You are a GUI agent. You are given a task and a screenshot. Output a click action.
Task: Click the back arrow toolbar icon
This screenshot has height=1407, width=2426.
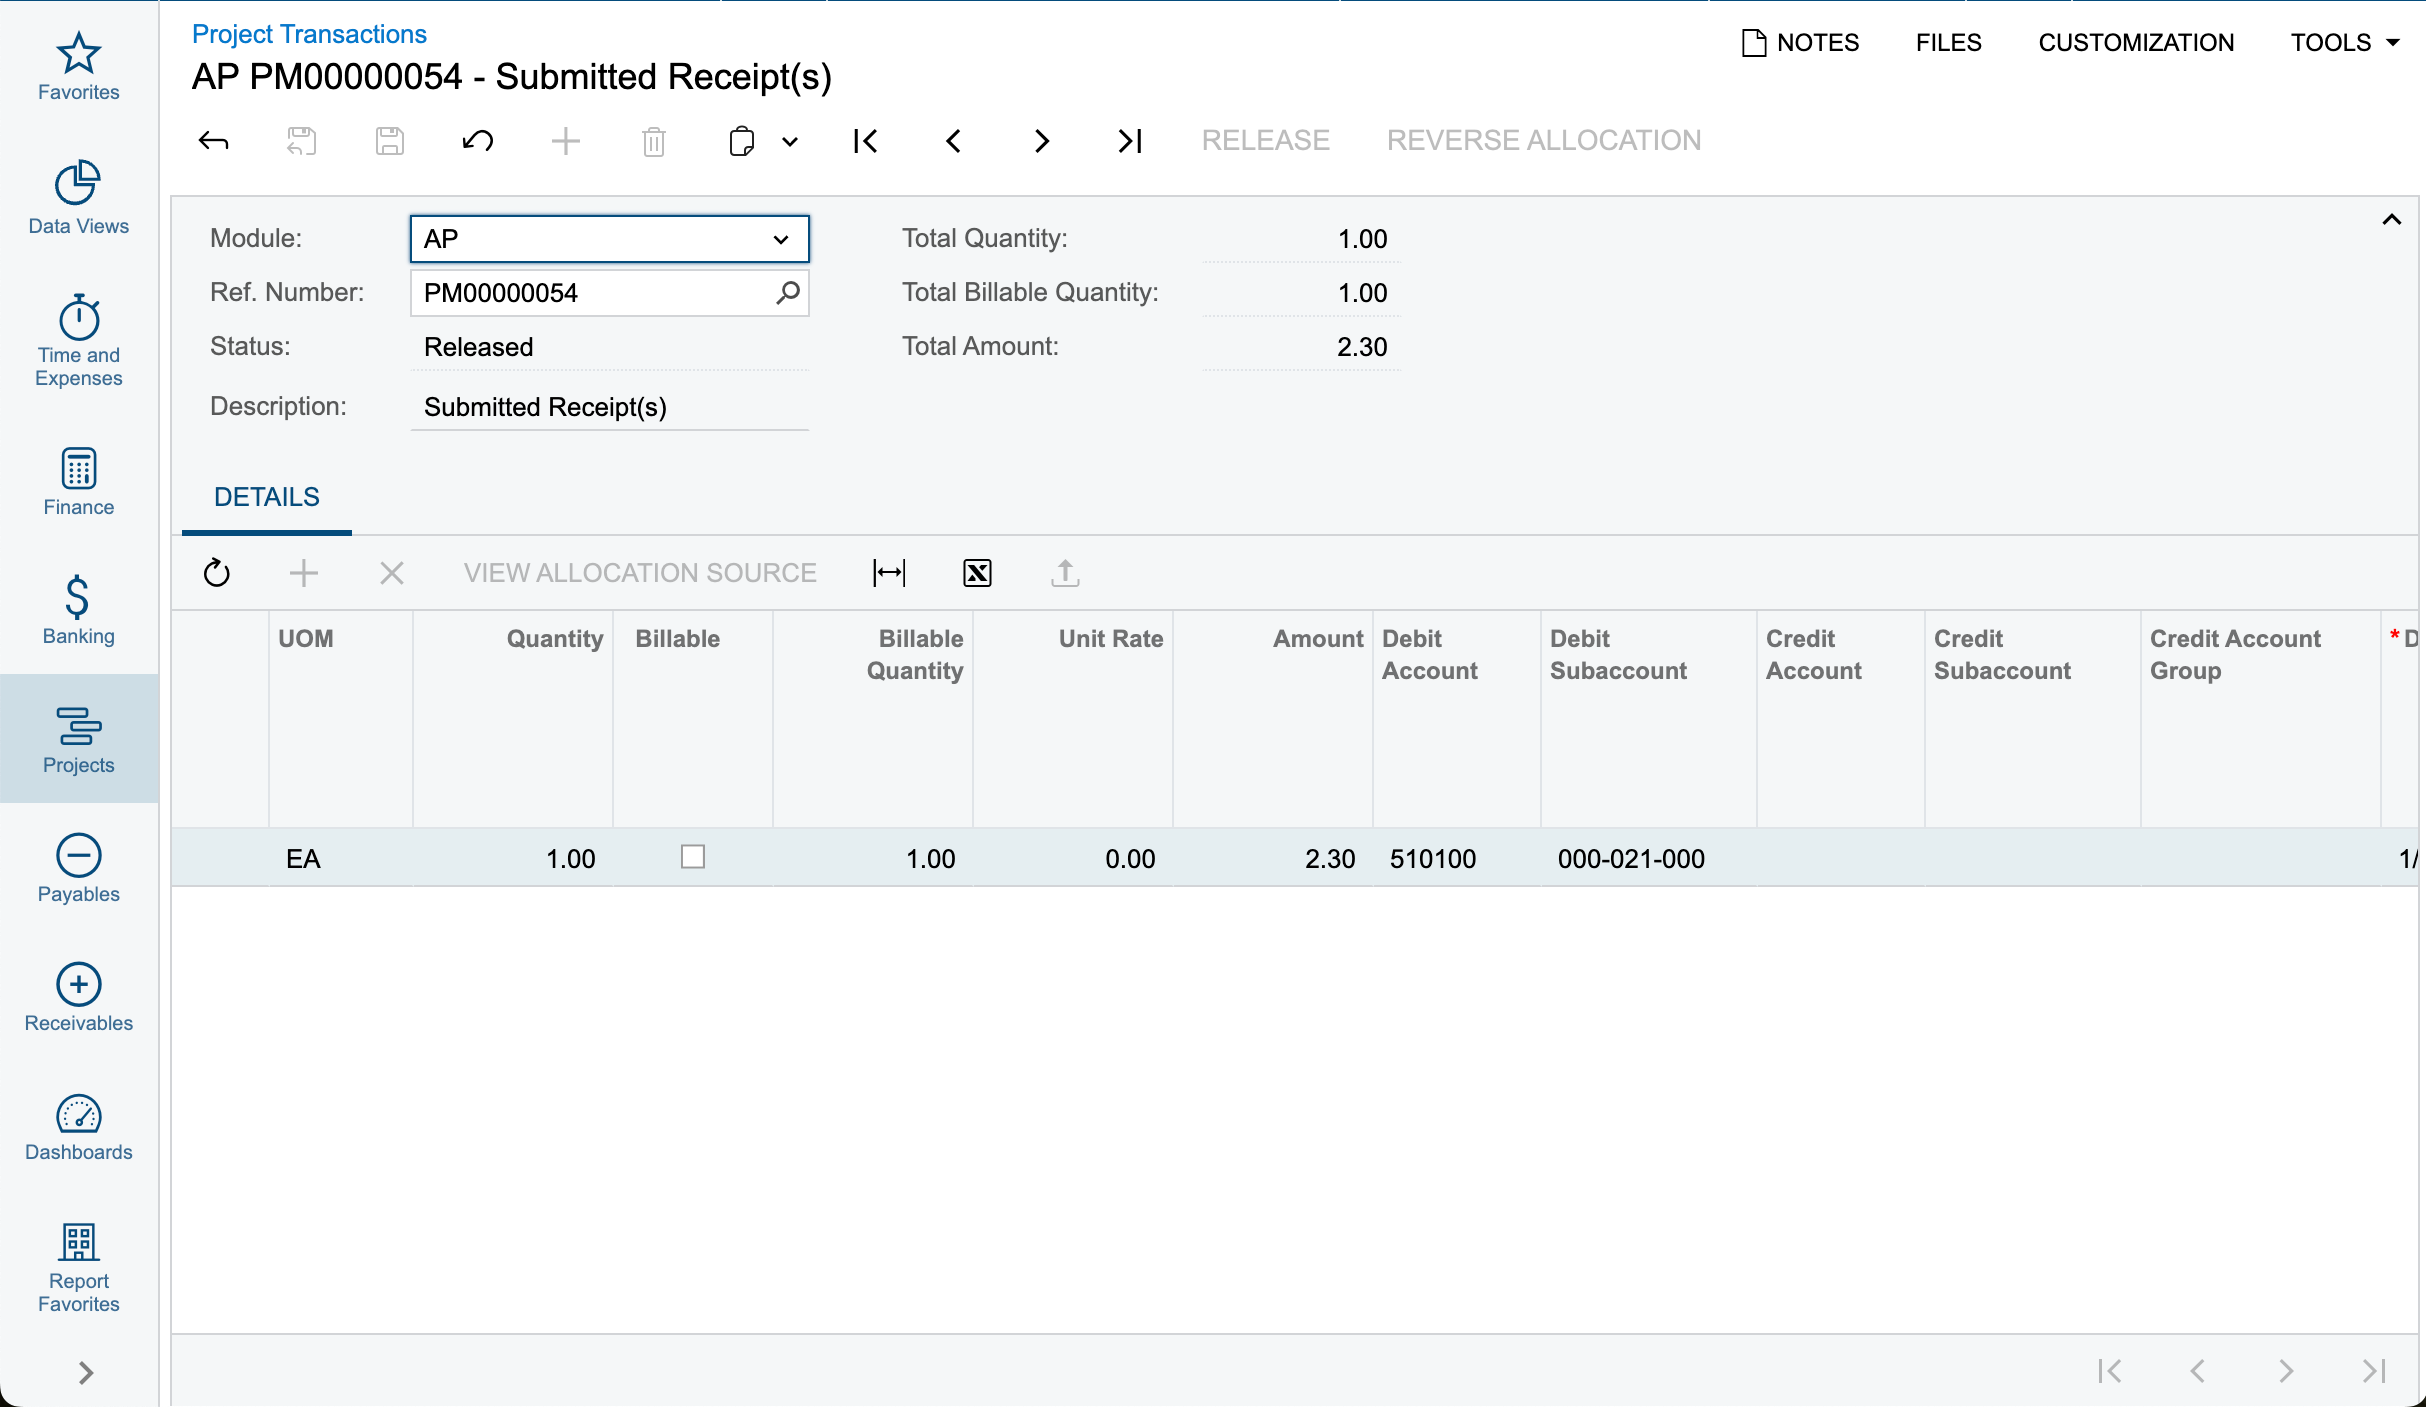(213, 141)
